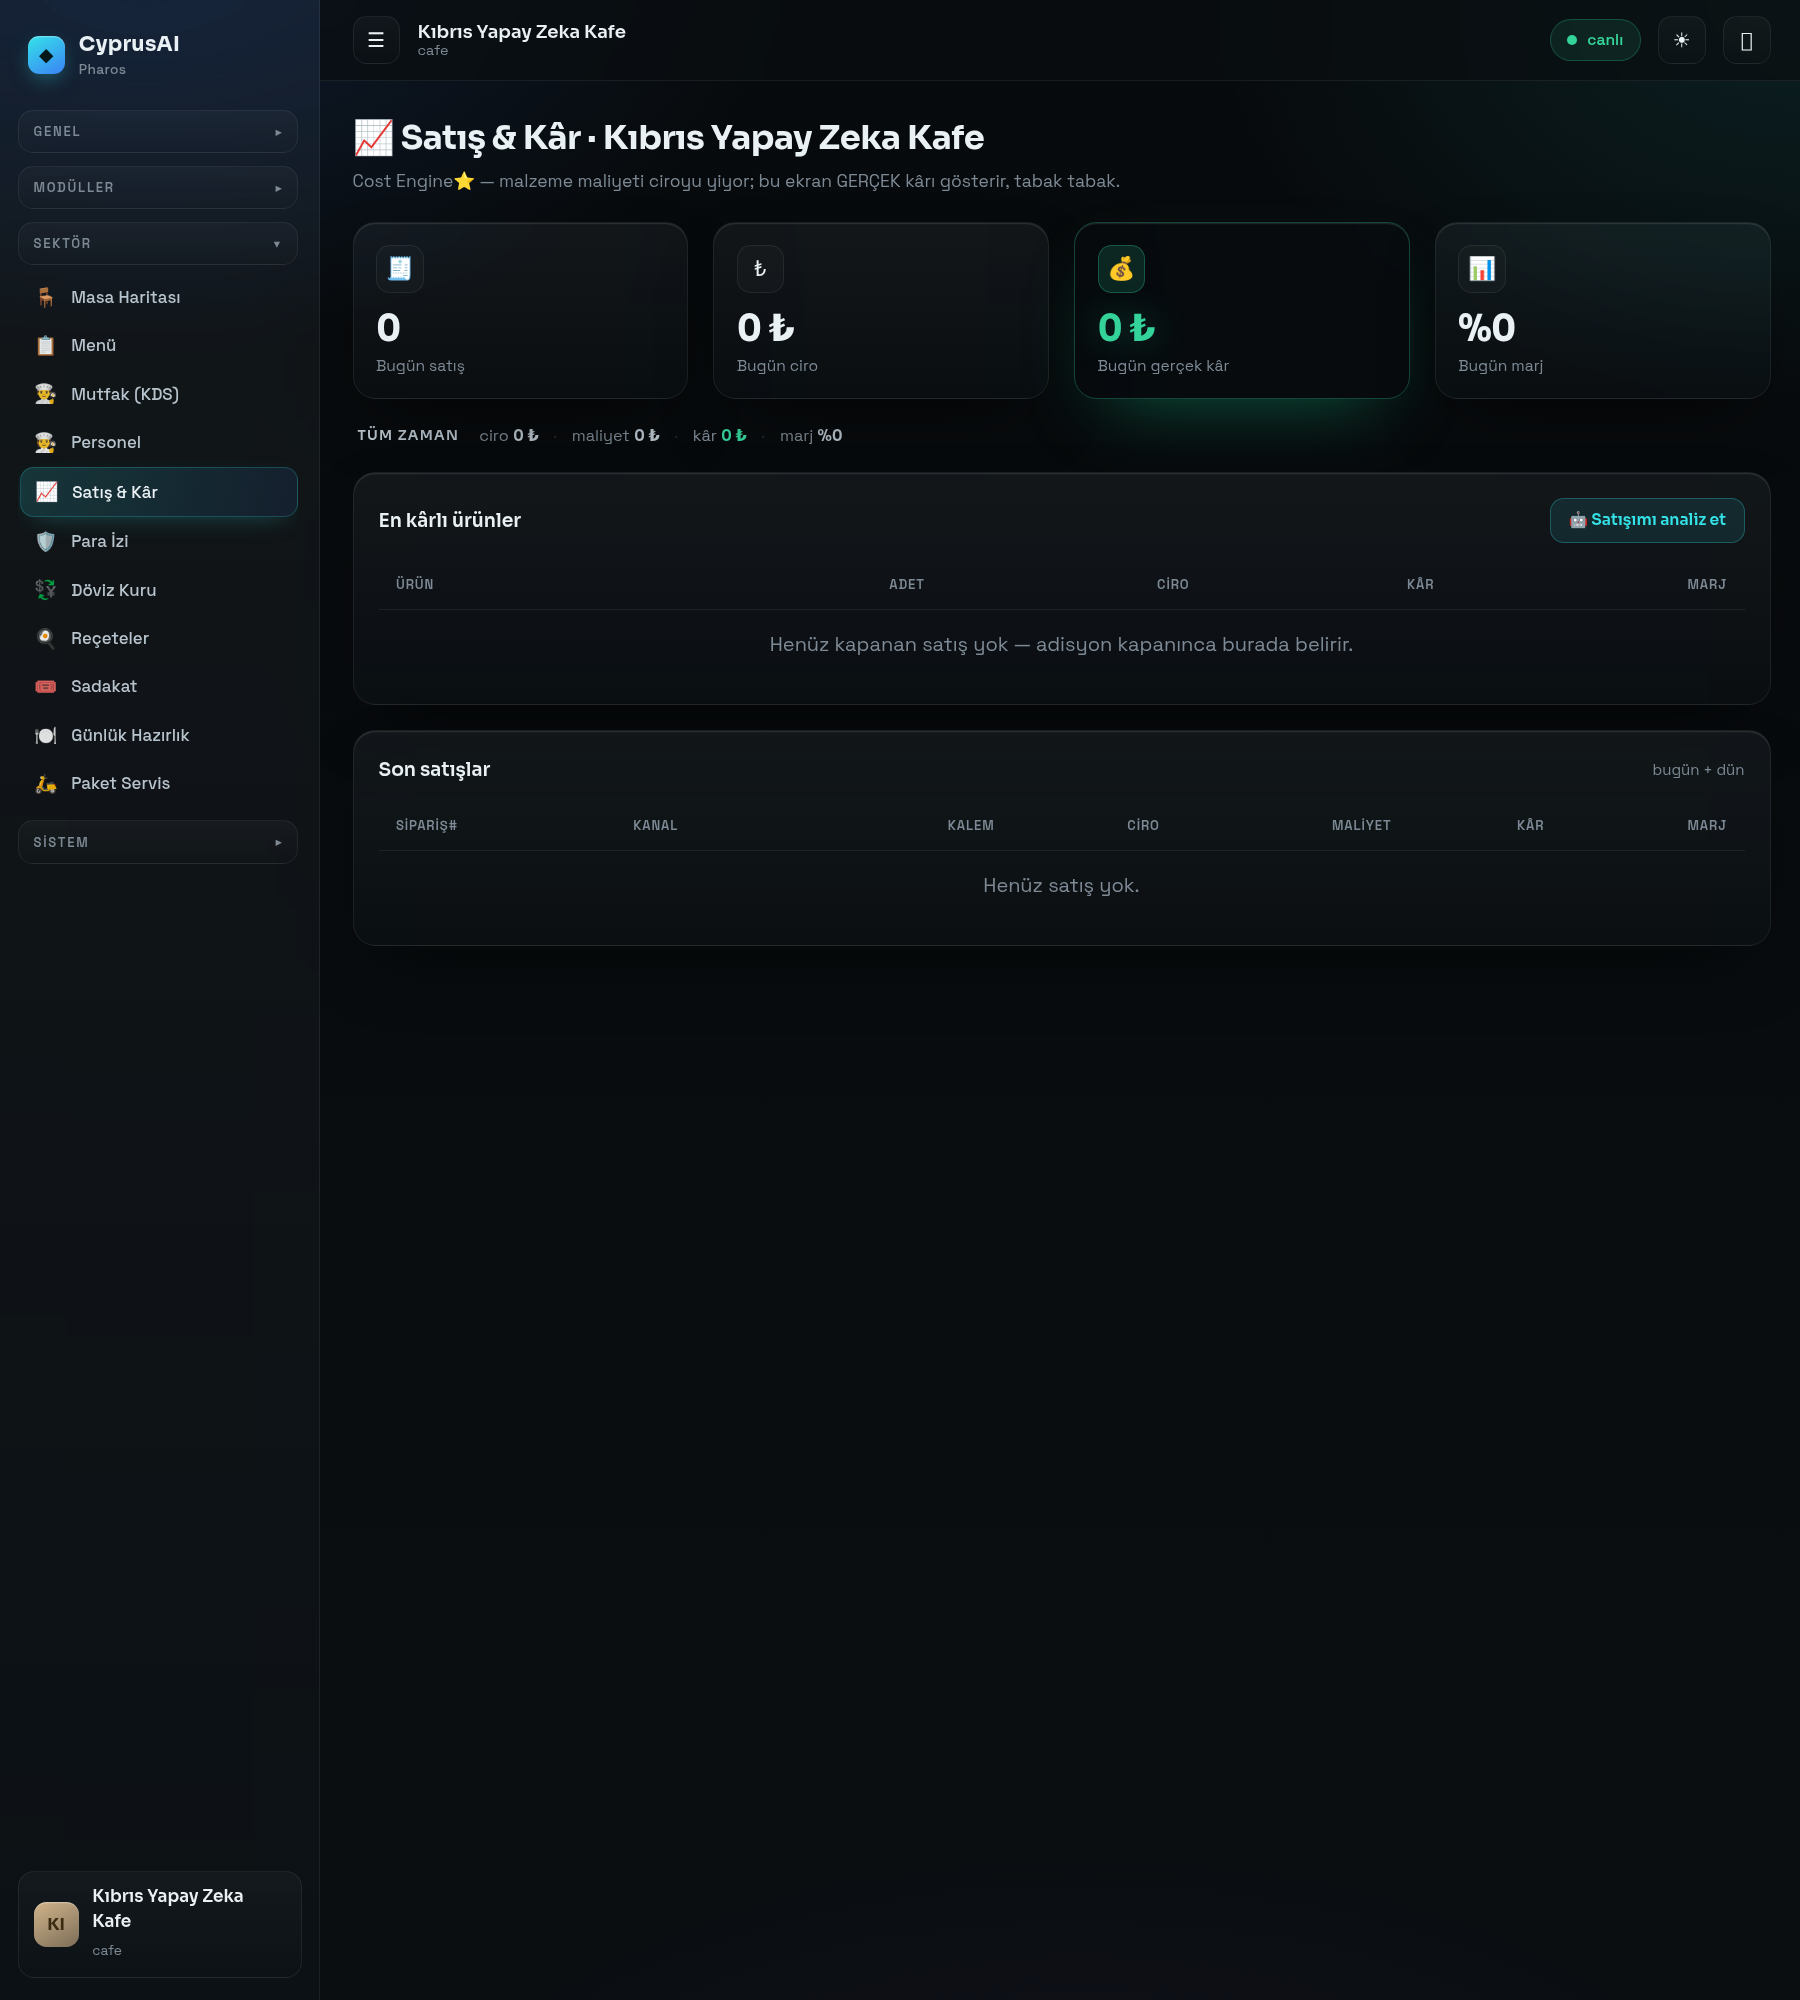
Task: Click the MALİYET column header
Action: (1361, 825)
